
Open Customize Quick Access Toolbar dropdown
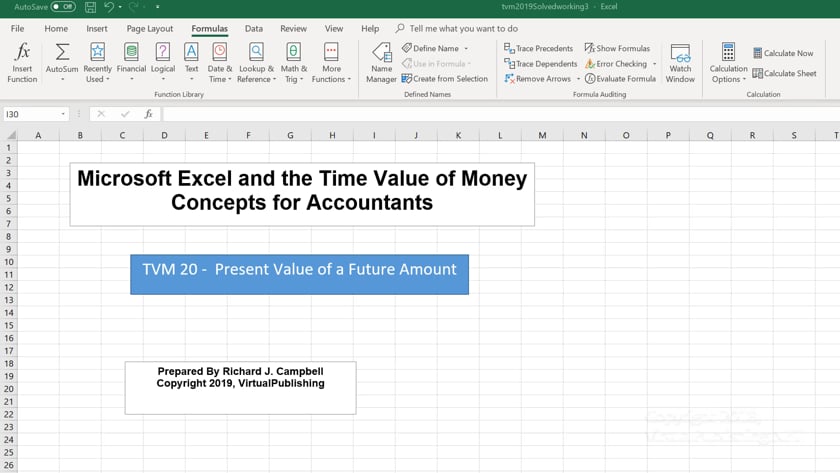click(158, 7)
